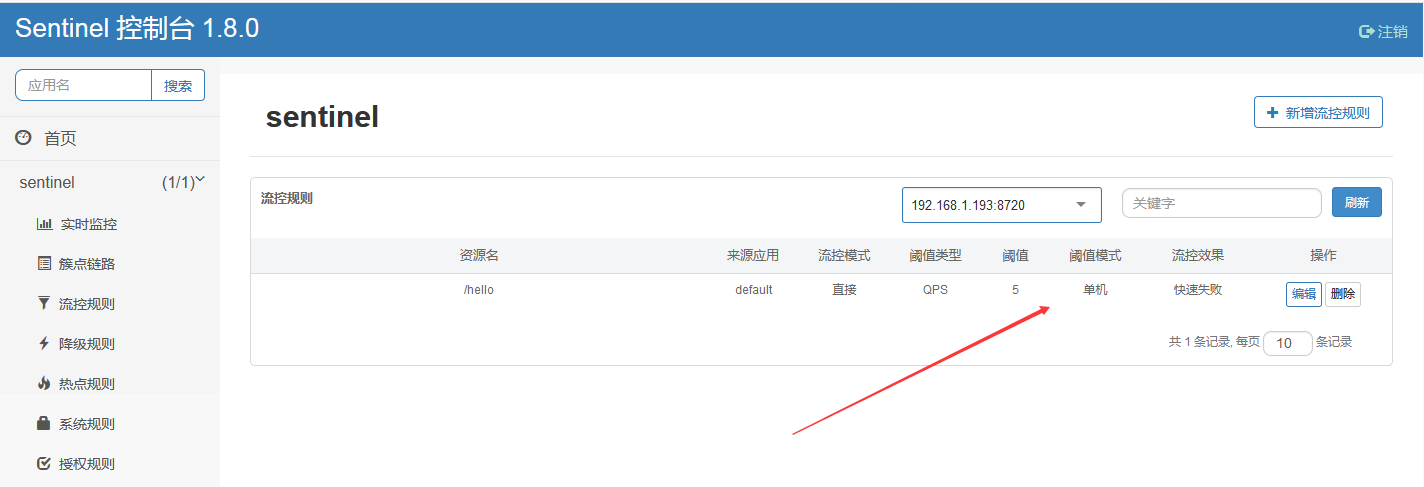Click the default source app cell
The image size is (1424, 487).
[754, 290]
